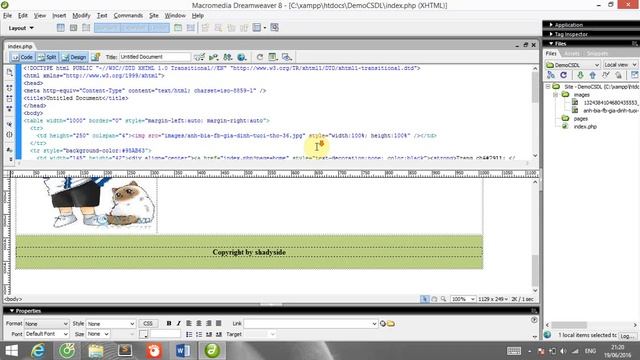The height and width of the screenshot is (360, 640).
Task: Collapse the images folder node
Action: 556,95
